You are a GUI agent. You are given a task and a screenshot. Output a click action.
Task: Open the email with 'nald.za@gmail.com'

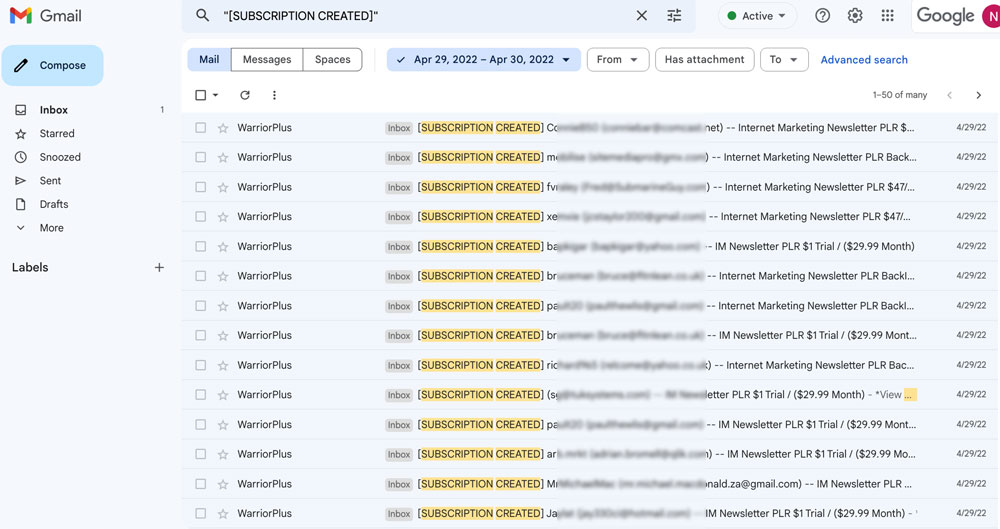[590, 484]
